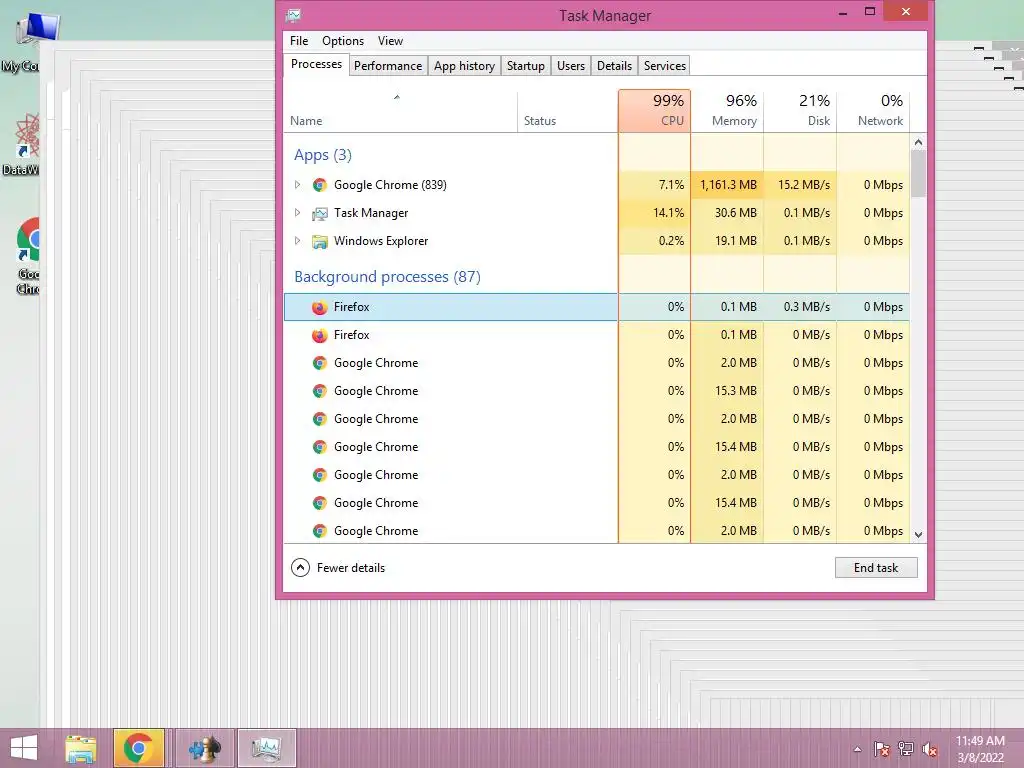Click the scrollbar up arrow

pyautogui.click(x=918, y=142)
